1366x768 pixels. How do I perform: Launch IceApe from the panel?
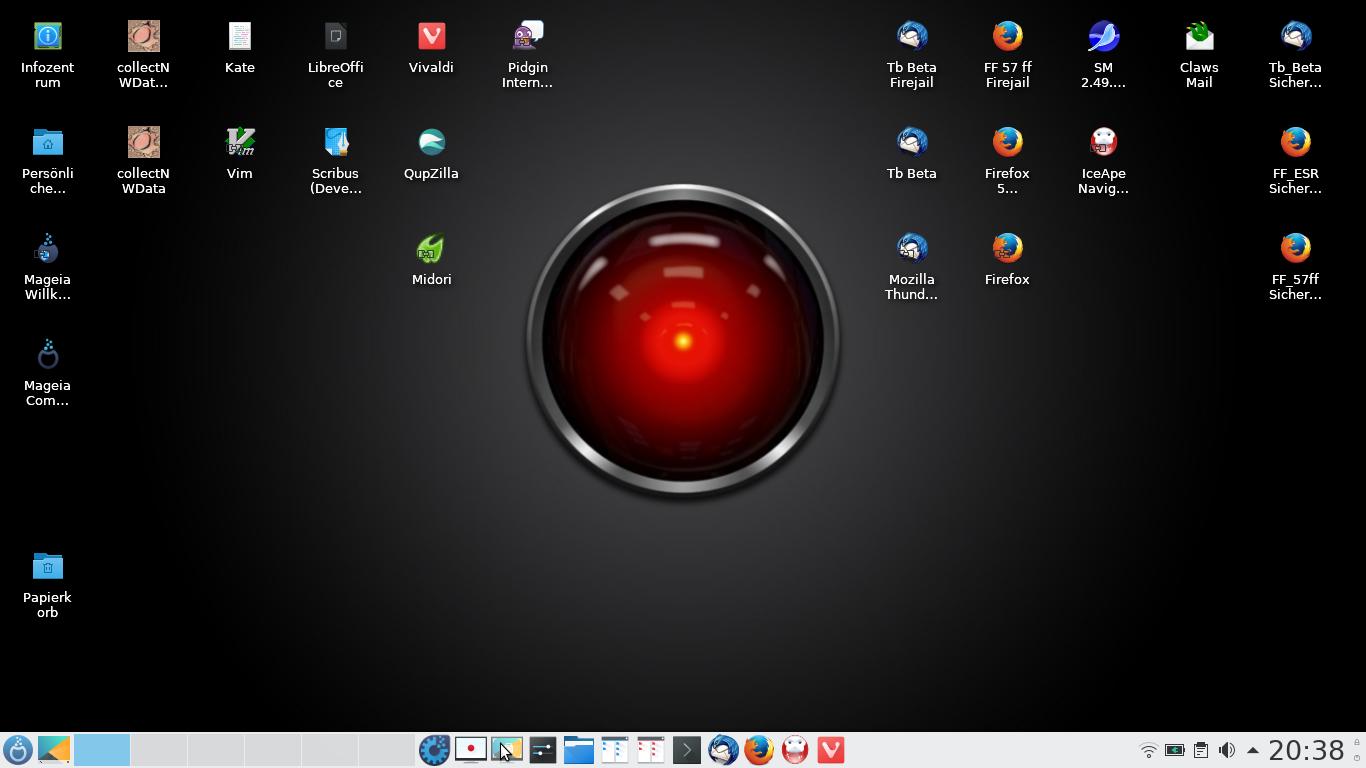(795, 750)
